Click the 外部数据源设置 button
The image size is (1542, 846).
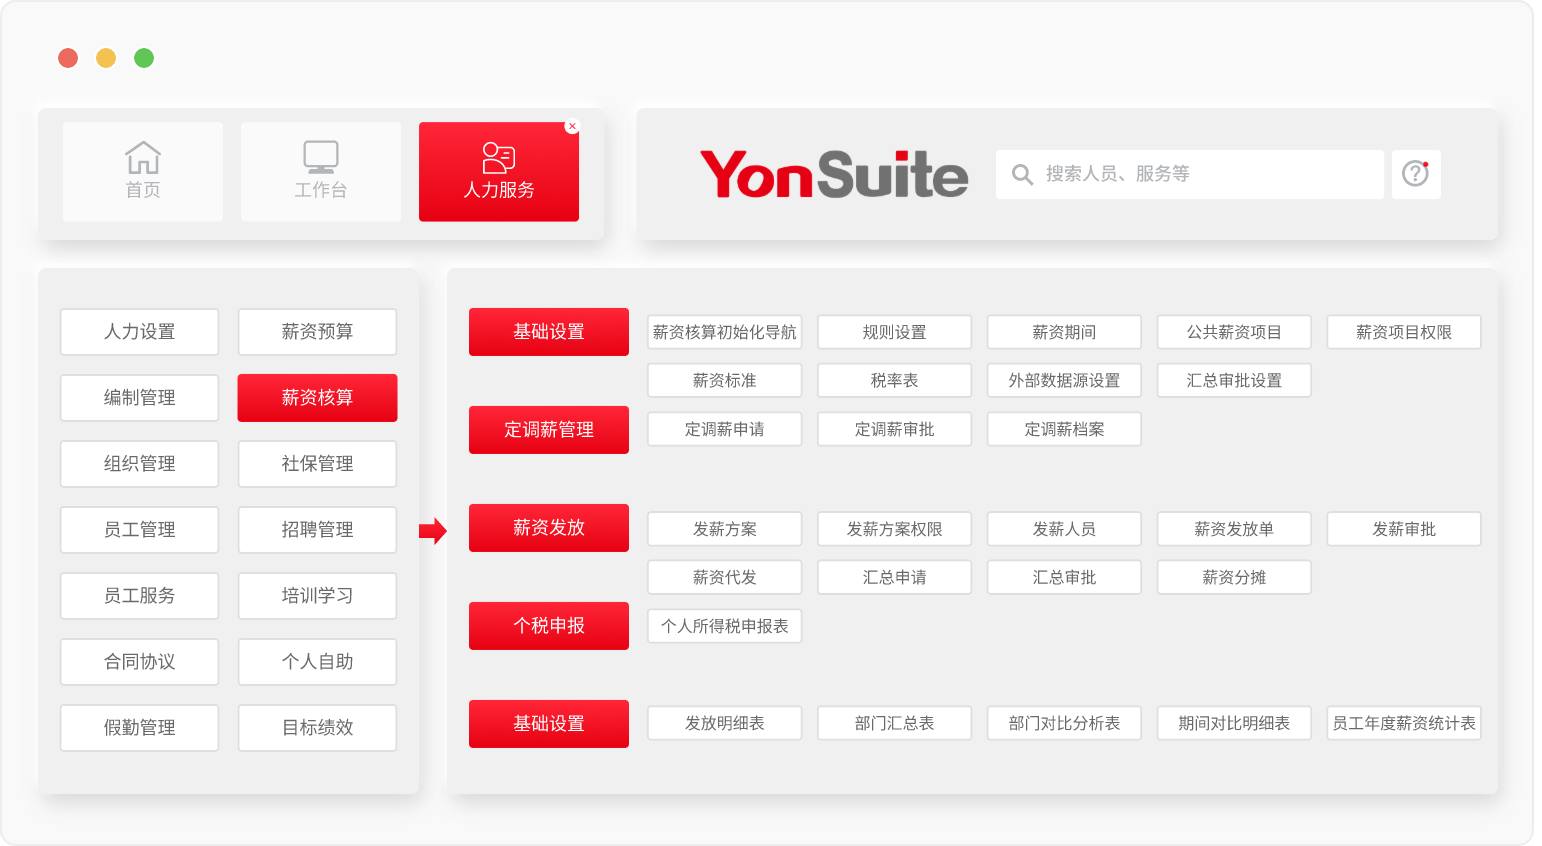1064,380
